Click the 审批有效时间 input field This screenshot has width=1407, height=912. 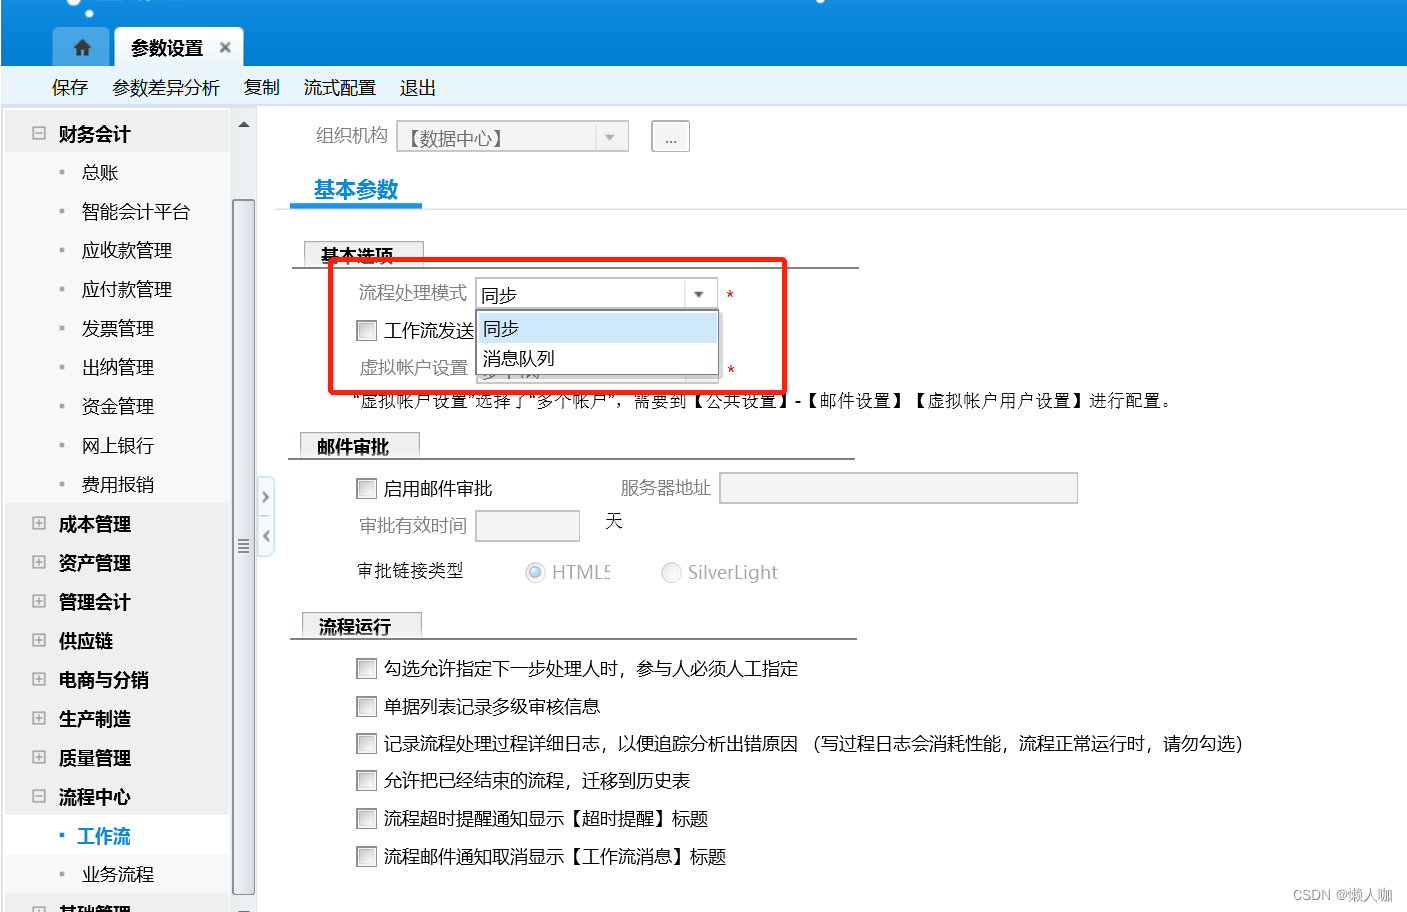click(x=528, y=526)
